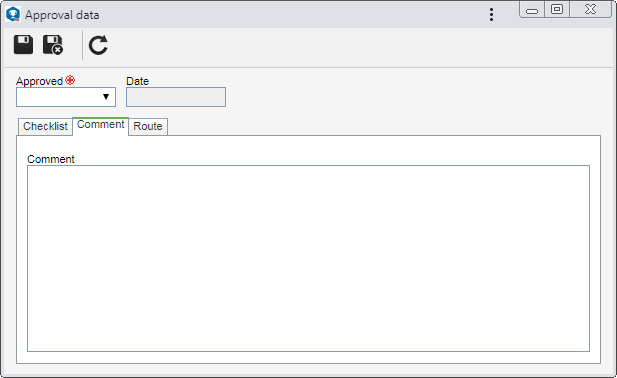This screenshot has width=617, height=378.
Task: Save the approval data with floppy icon
Action: click(23, 44)
